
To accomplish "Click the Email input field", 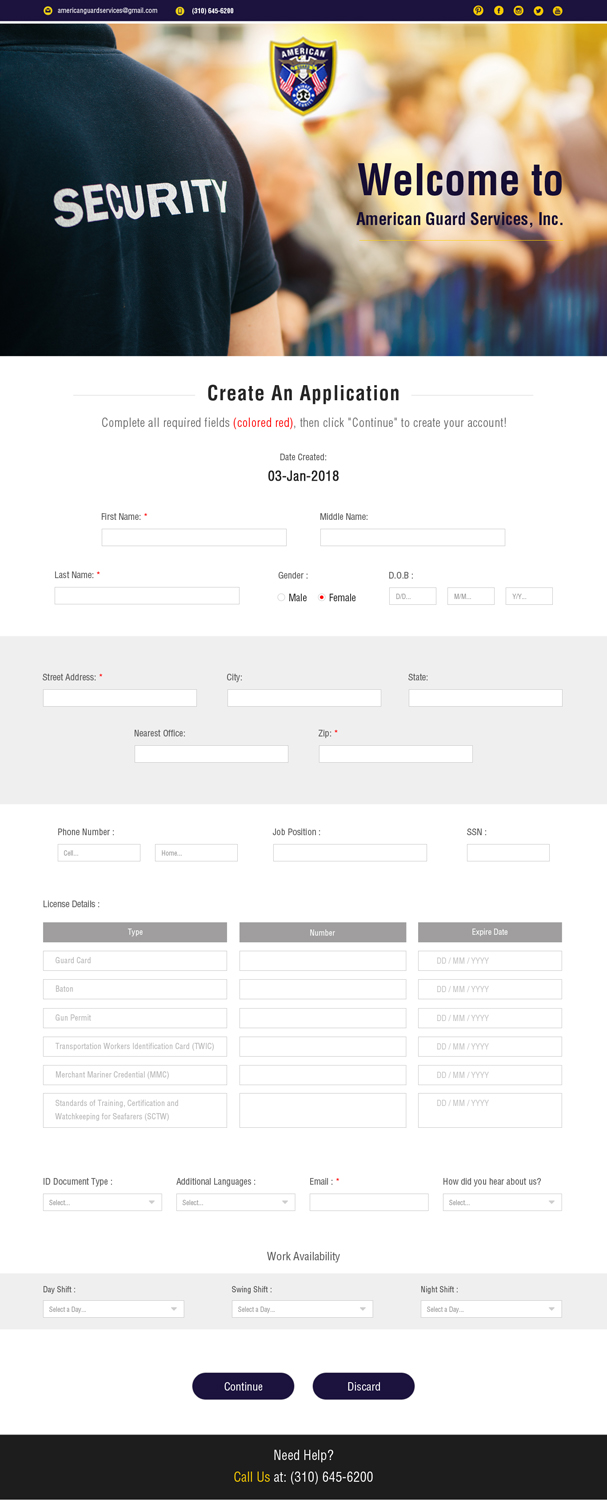I will point(369,1202).
